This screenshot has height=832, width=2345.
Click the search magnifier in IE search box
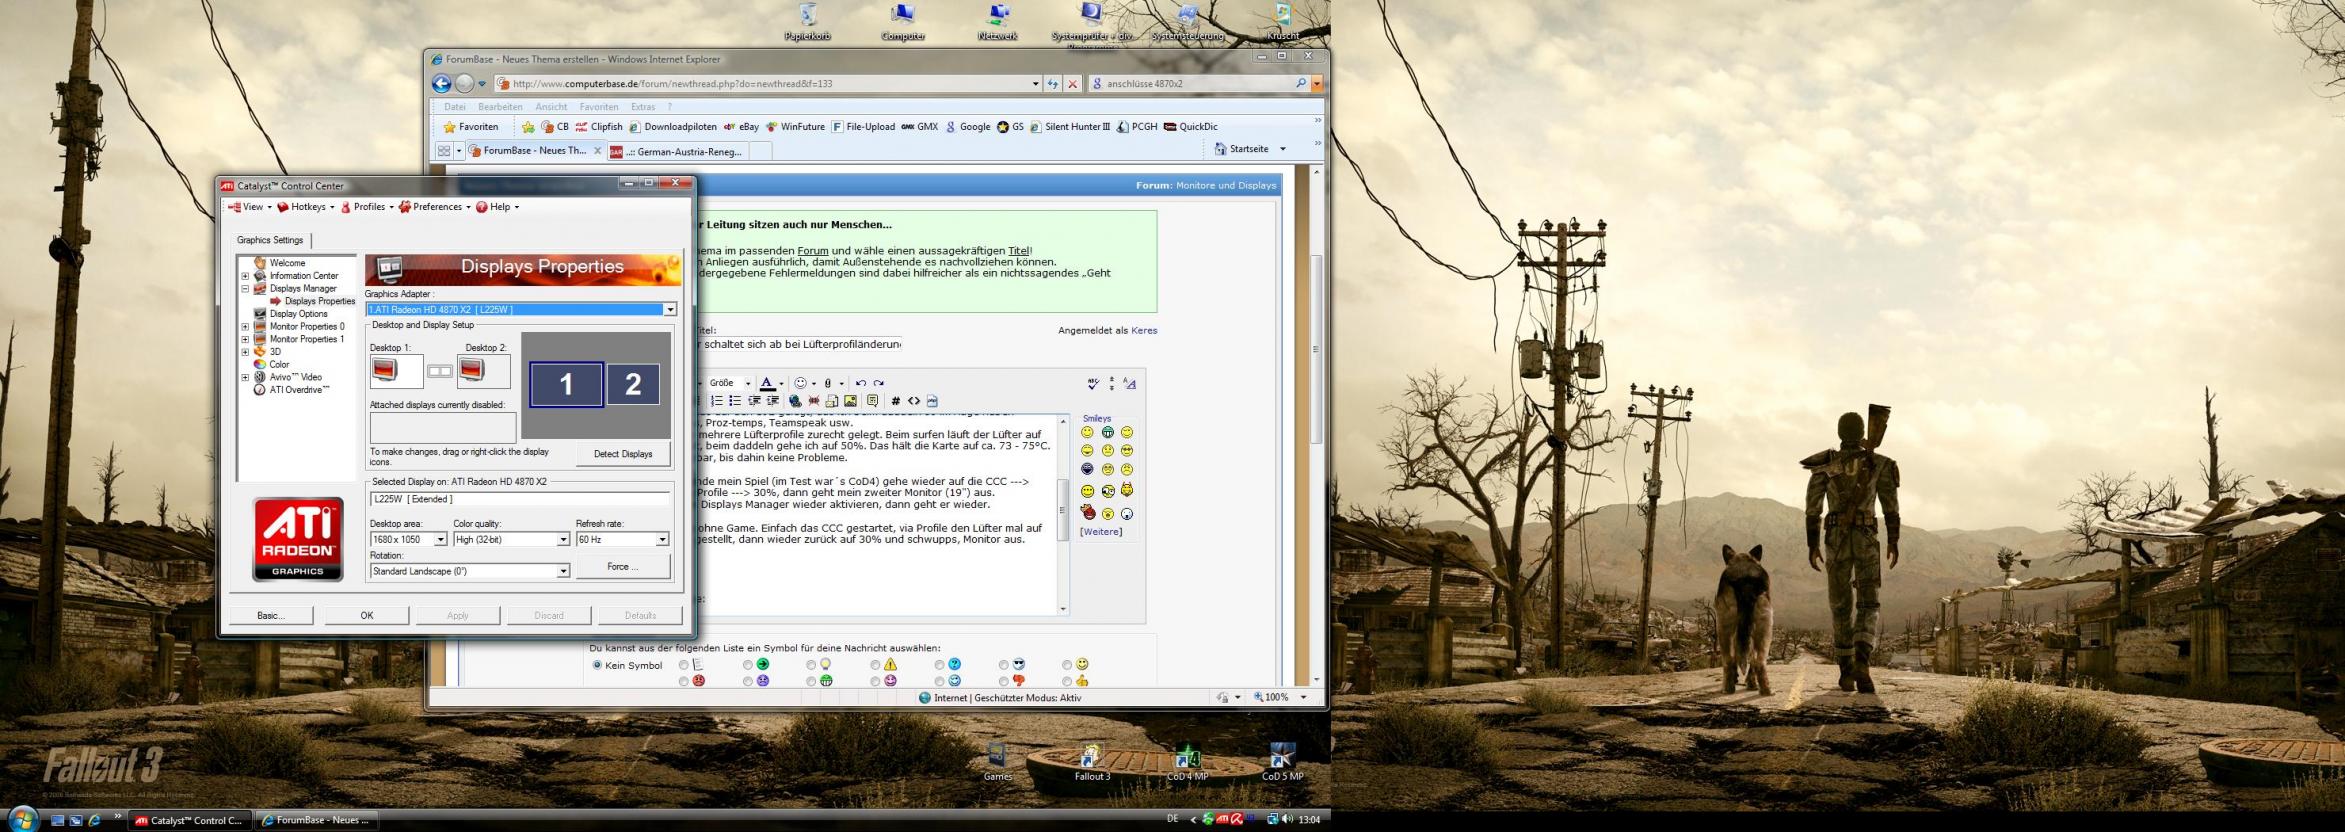point(1301,84)
